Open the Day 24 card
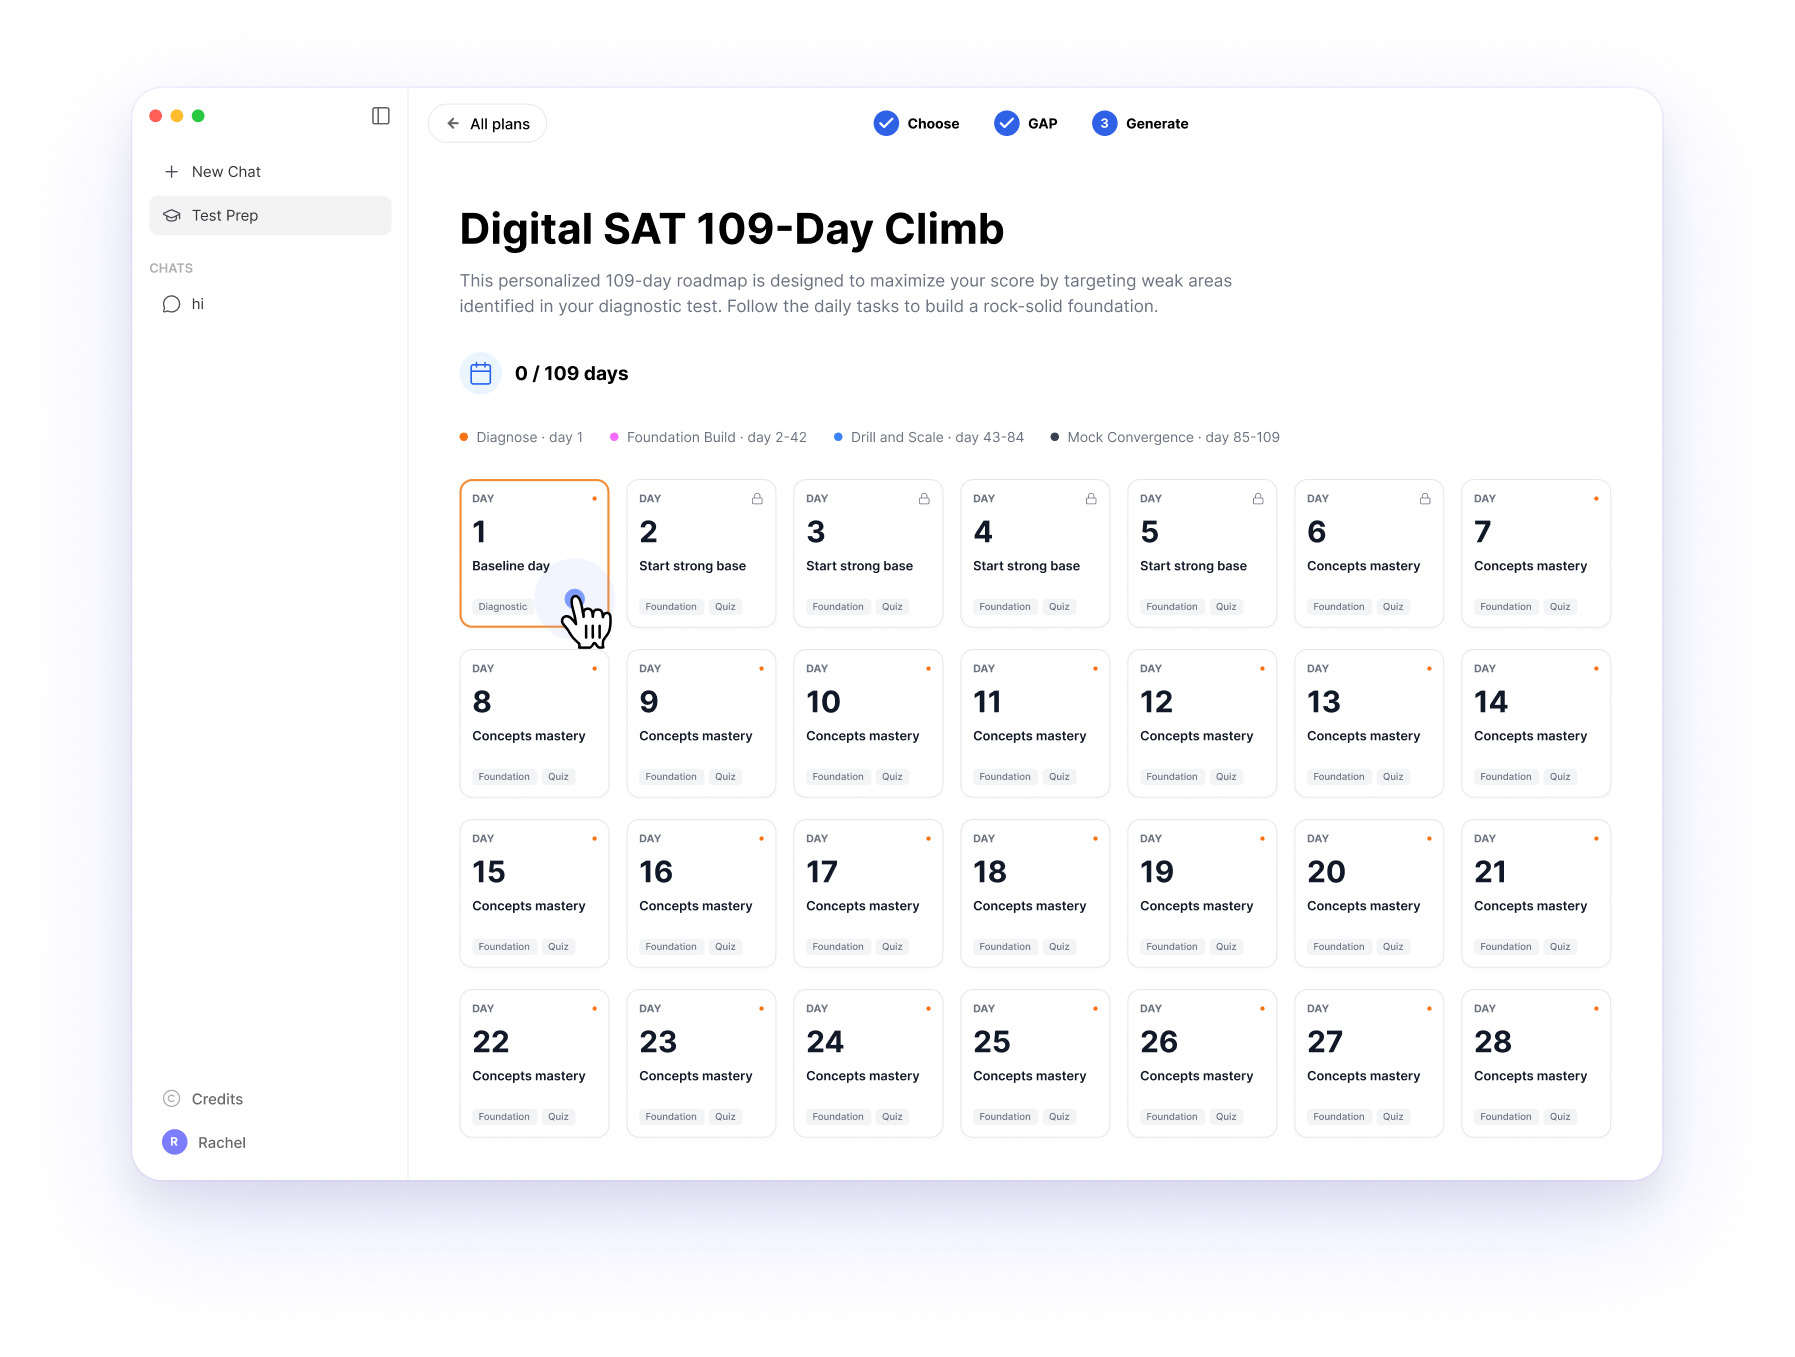 pos(868,1064)
